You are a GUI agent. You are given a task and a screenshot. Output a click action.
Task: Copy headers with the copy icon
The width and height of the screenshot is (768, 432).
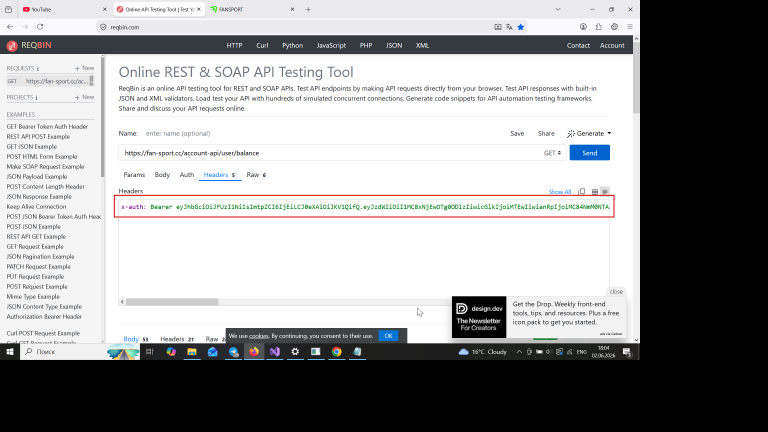click(x=581, y=192)
